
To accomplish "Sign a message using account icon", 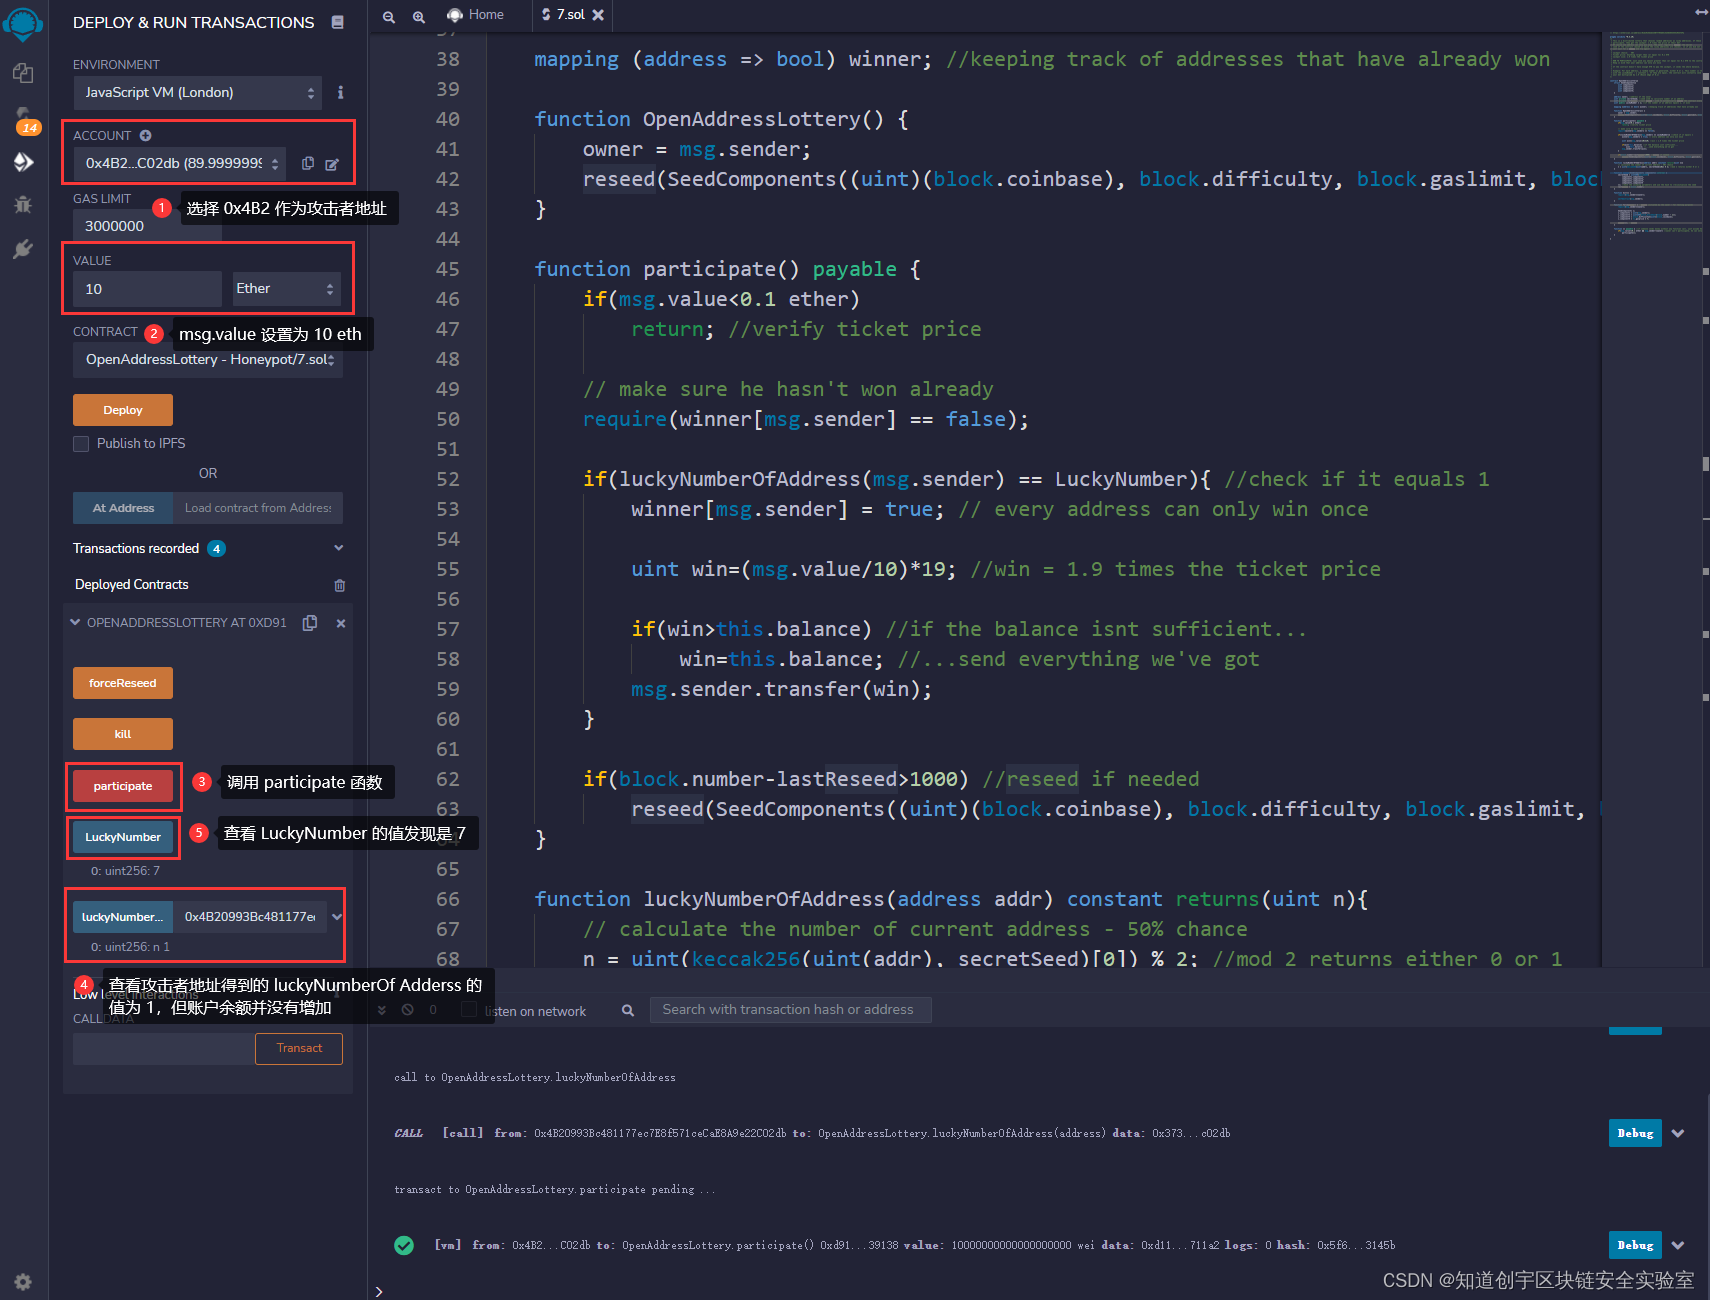I will [x=332, y=164].
